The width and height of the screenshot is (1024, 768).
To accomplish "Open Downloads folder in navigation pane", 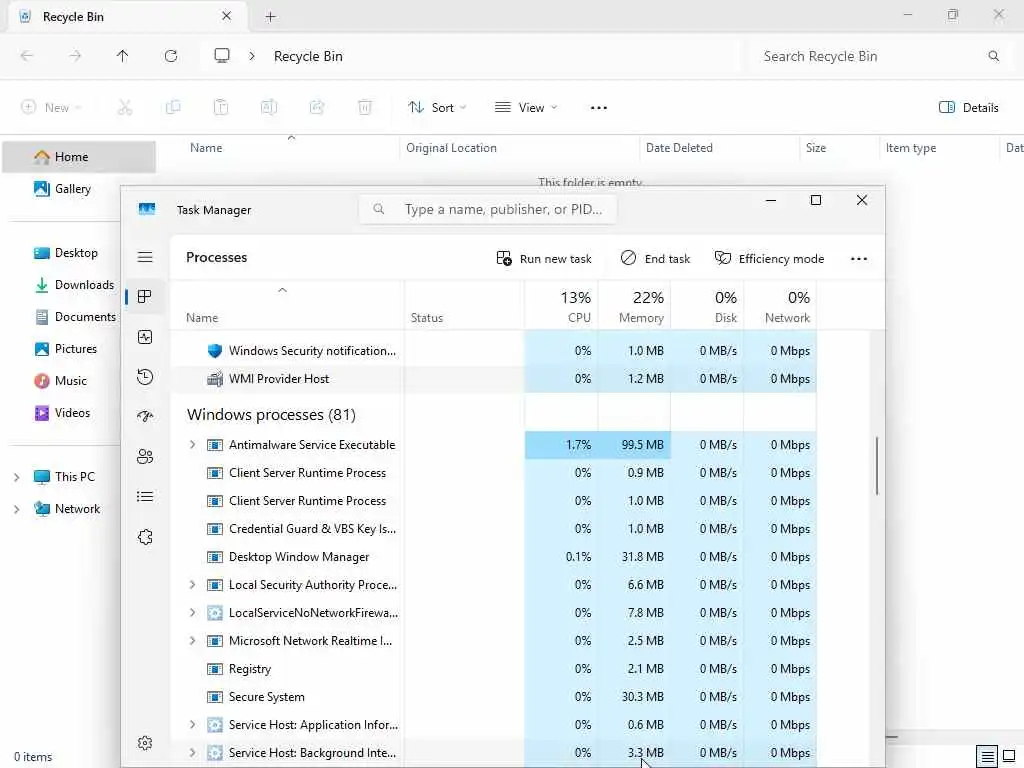I will click(x=74, y=285).
